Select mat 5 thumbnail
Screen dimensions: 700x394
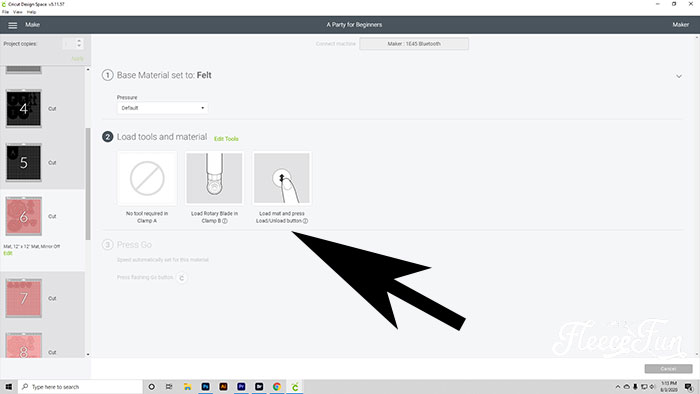24,162
